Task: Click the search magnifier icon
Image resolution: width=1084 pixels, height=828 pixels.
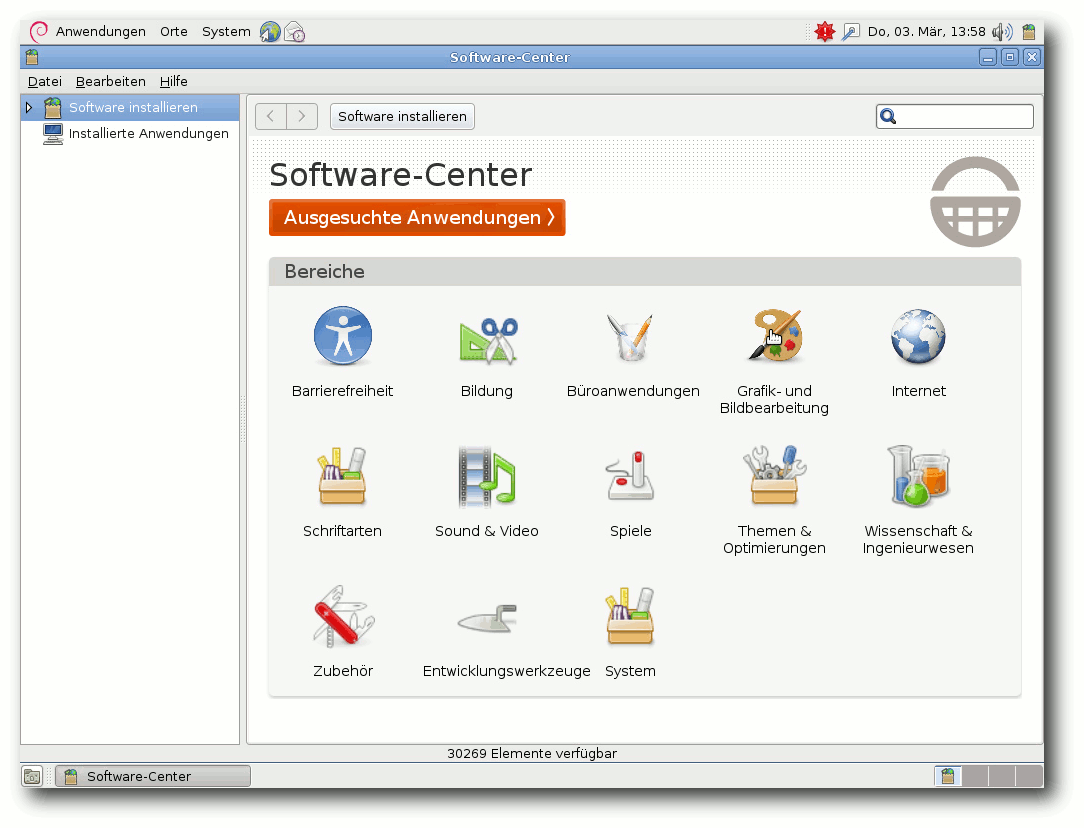Action: [888, 117]
